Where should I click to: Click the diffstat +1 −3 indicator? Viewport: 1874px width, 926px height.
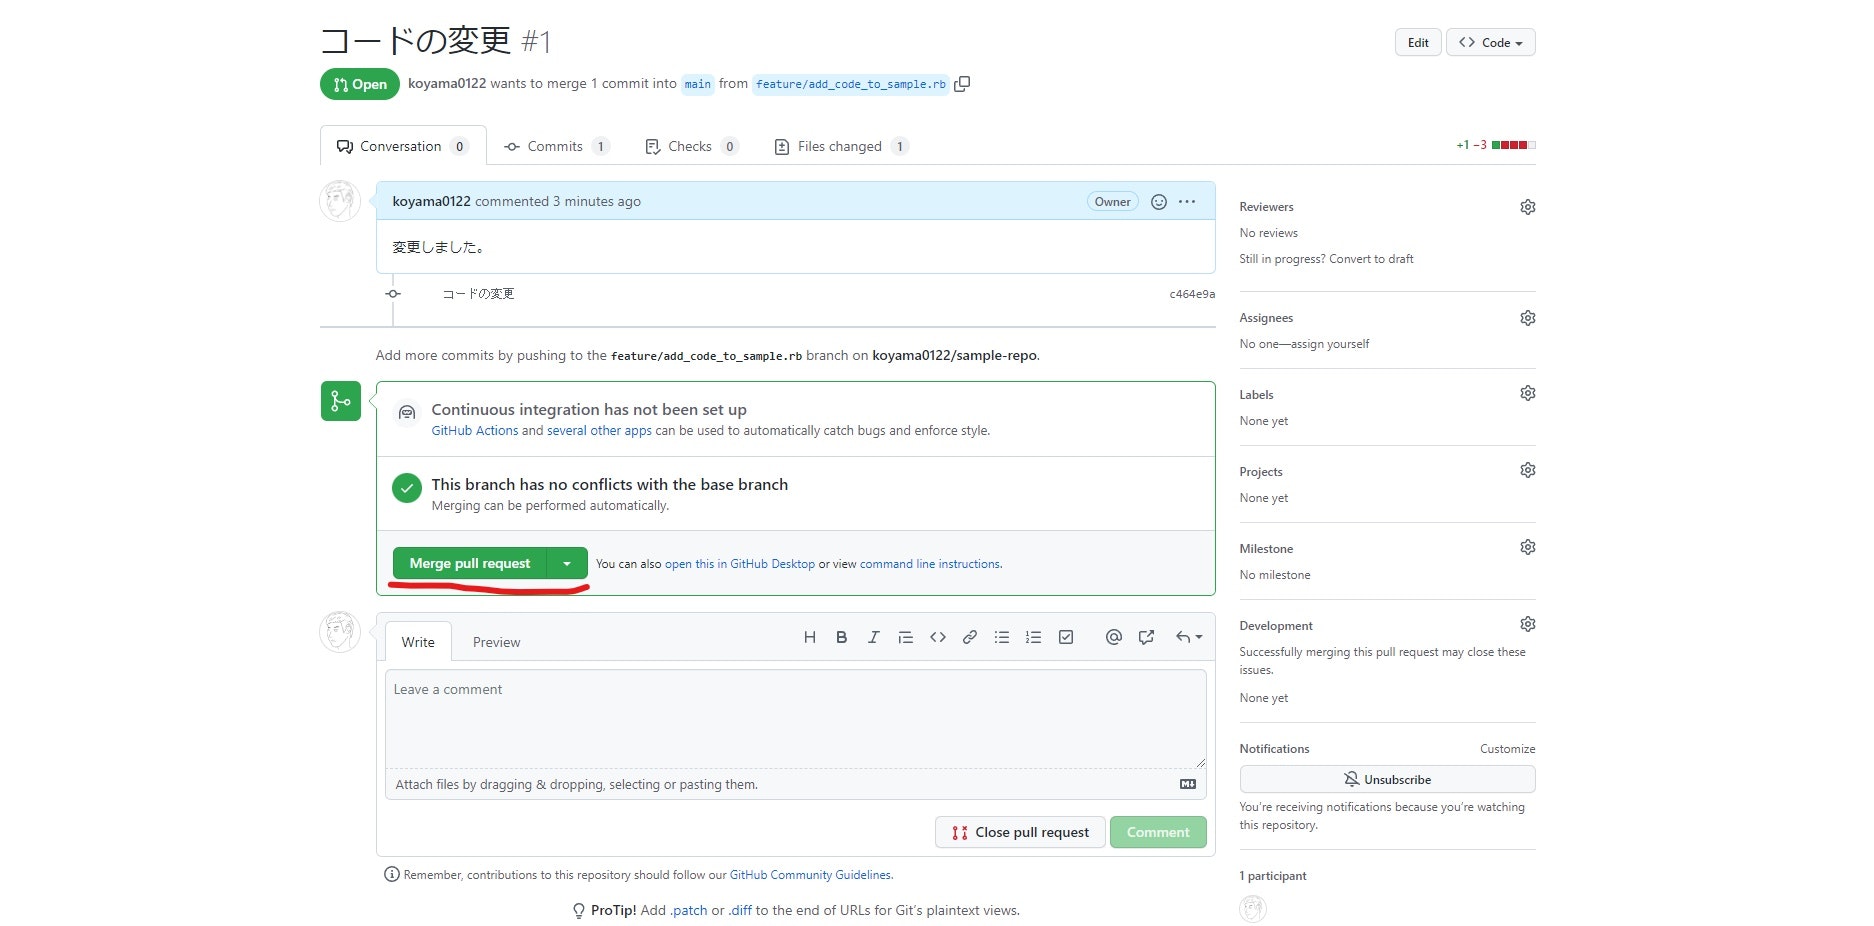[1495, 145]
